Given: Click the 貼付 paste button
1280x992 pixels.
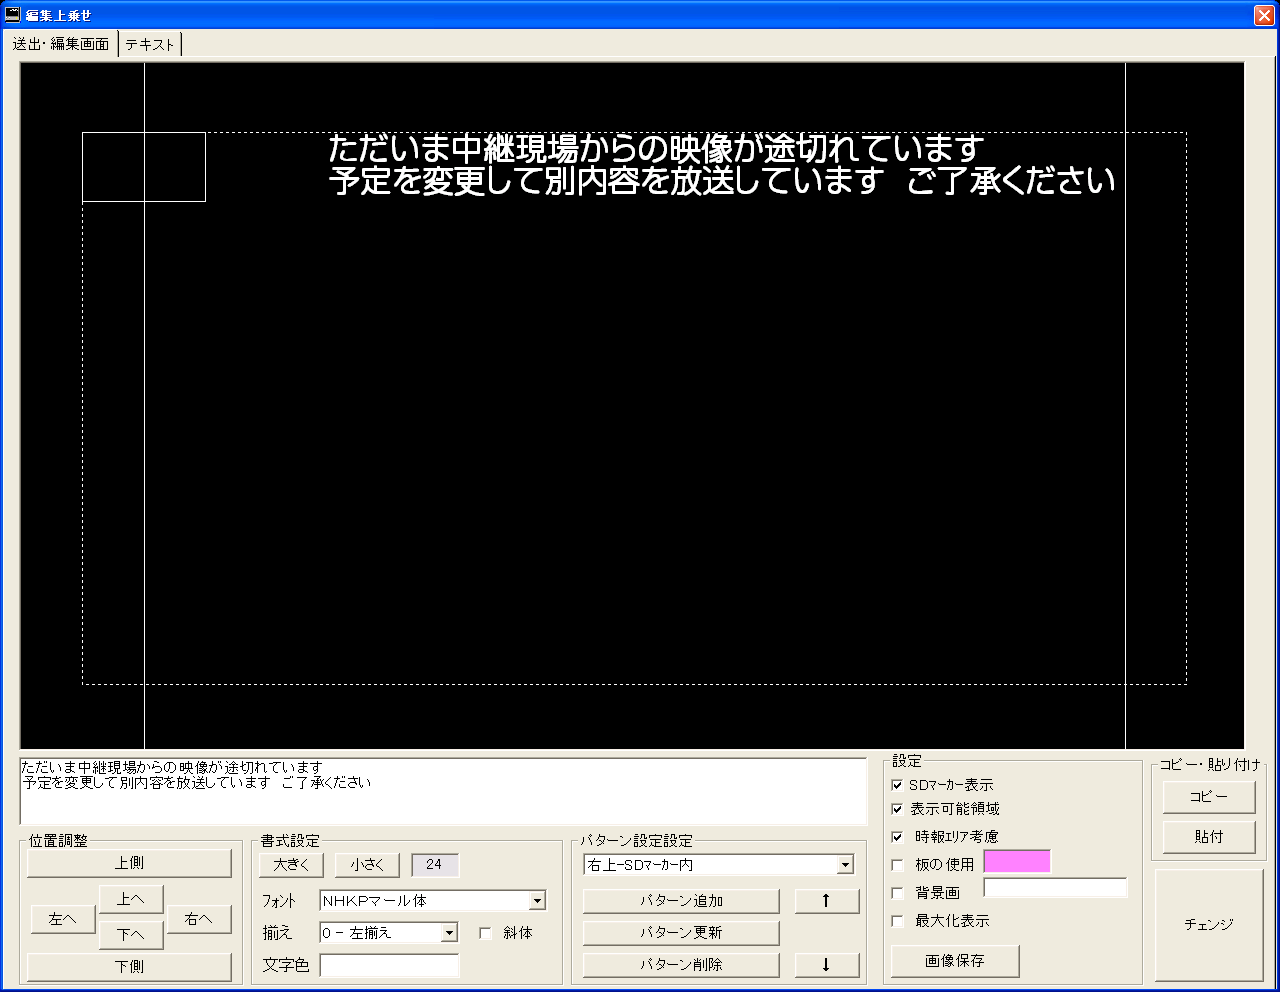Looking at the screenshot, I should tap(1208, 837).
